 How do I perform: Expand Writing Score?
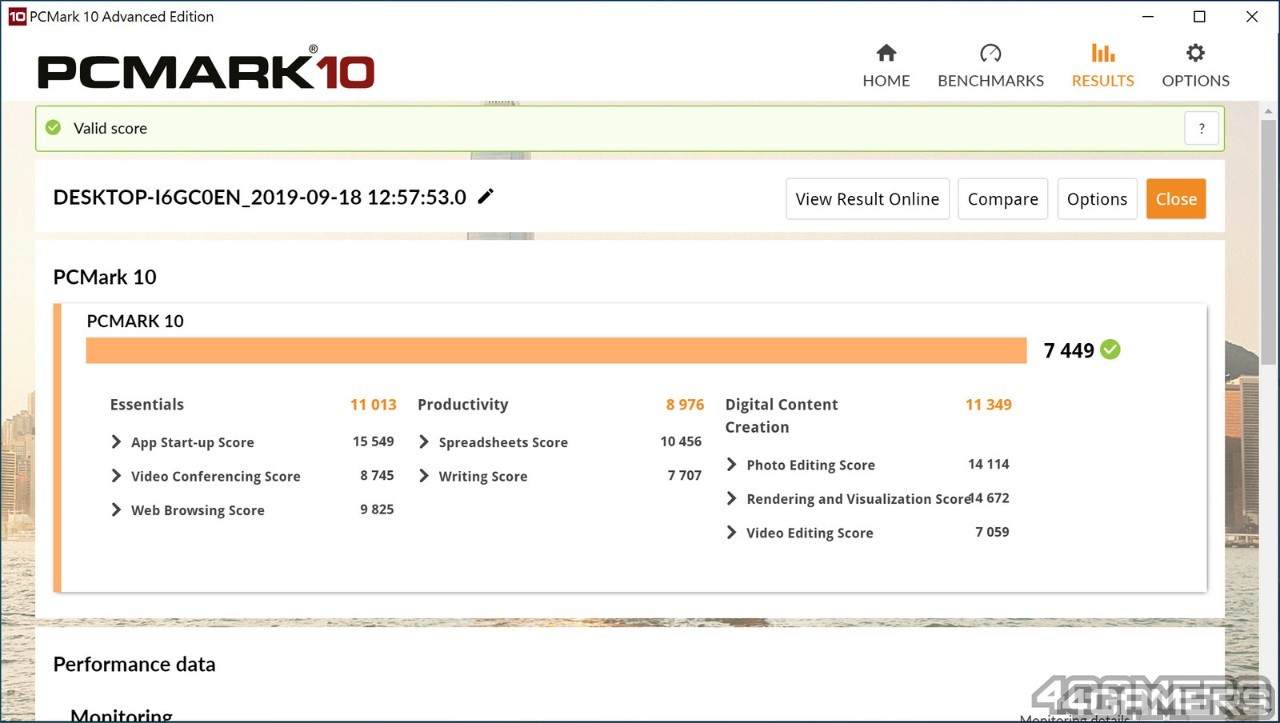[x=424, y=476]
